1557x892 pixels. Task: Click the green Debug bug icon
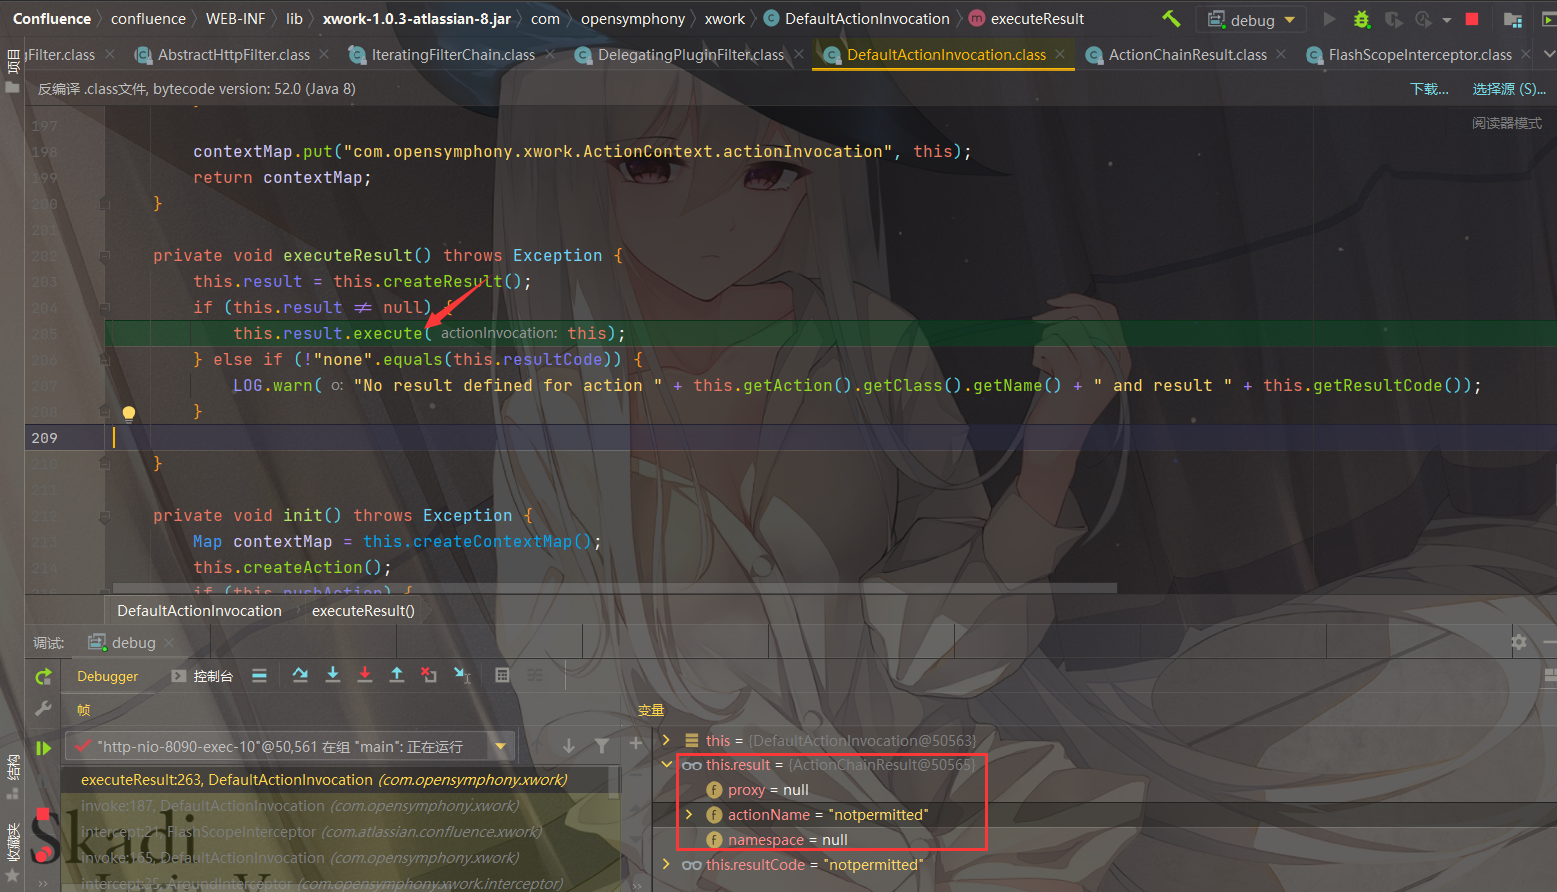click(x=1361, y=19)
